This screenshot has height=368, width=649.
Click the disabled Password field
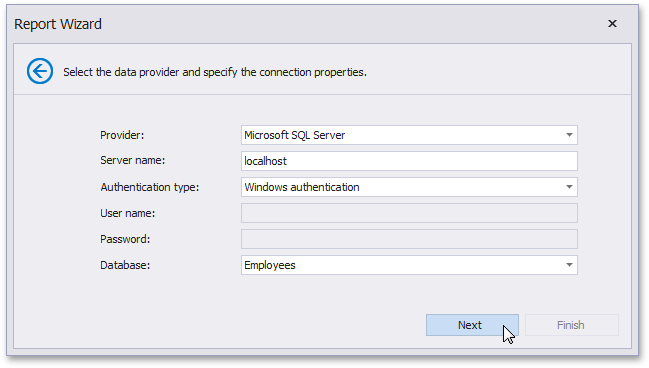click(x=409, y=239)
